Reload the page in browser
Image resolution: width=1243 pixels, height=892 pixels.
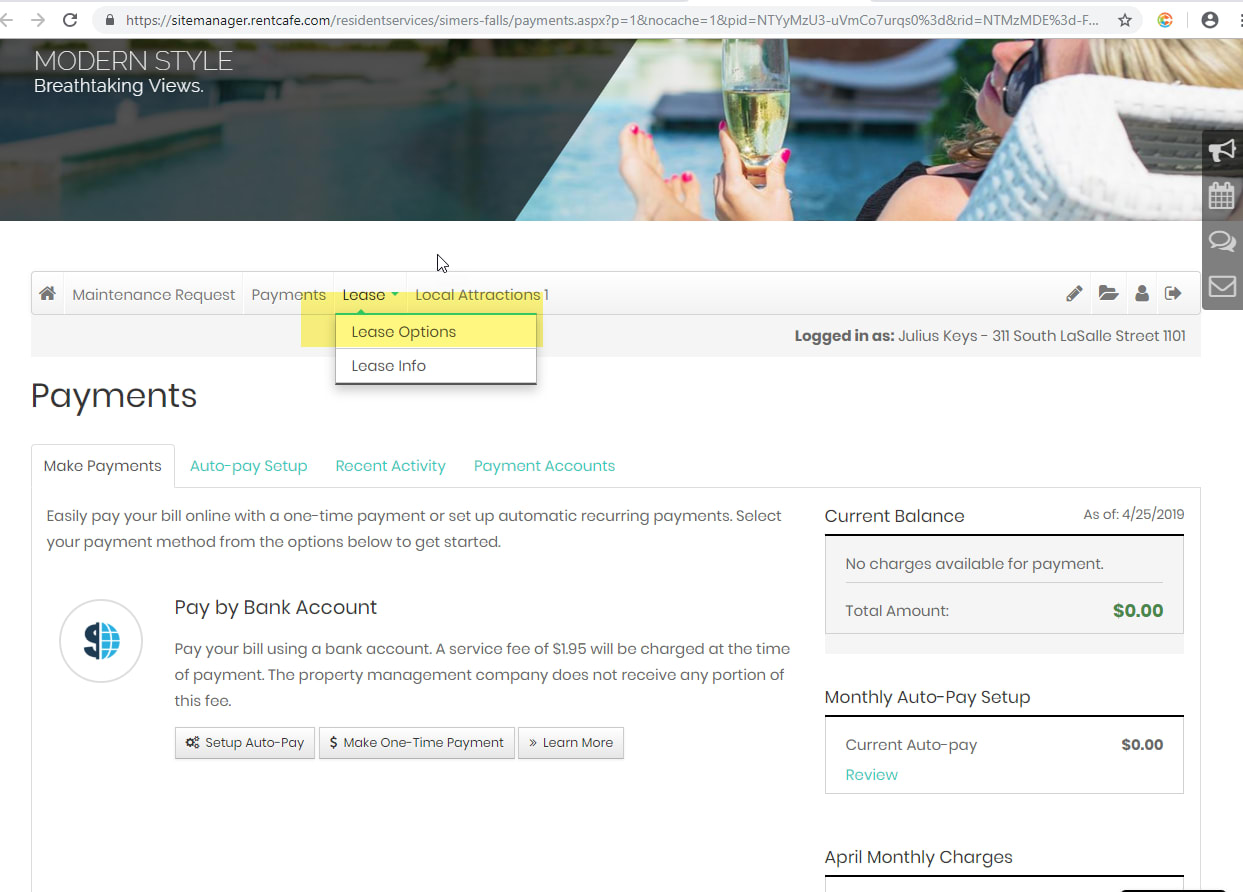pos(70,20)
